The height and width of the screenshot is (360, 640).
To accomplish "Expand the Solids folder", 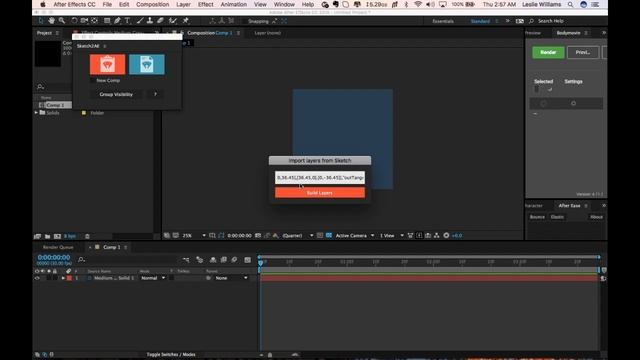I will 36,112.
